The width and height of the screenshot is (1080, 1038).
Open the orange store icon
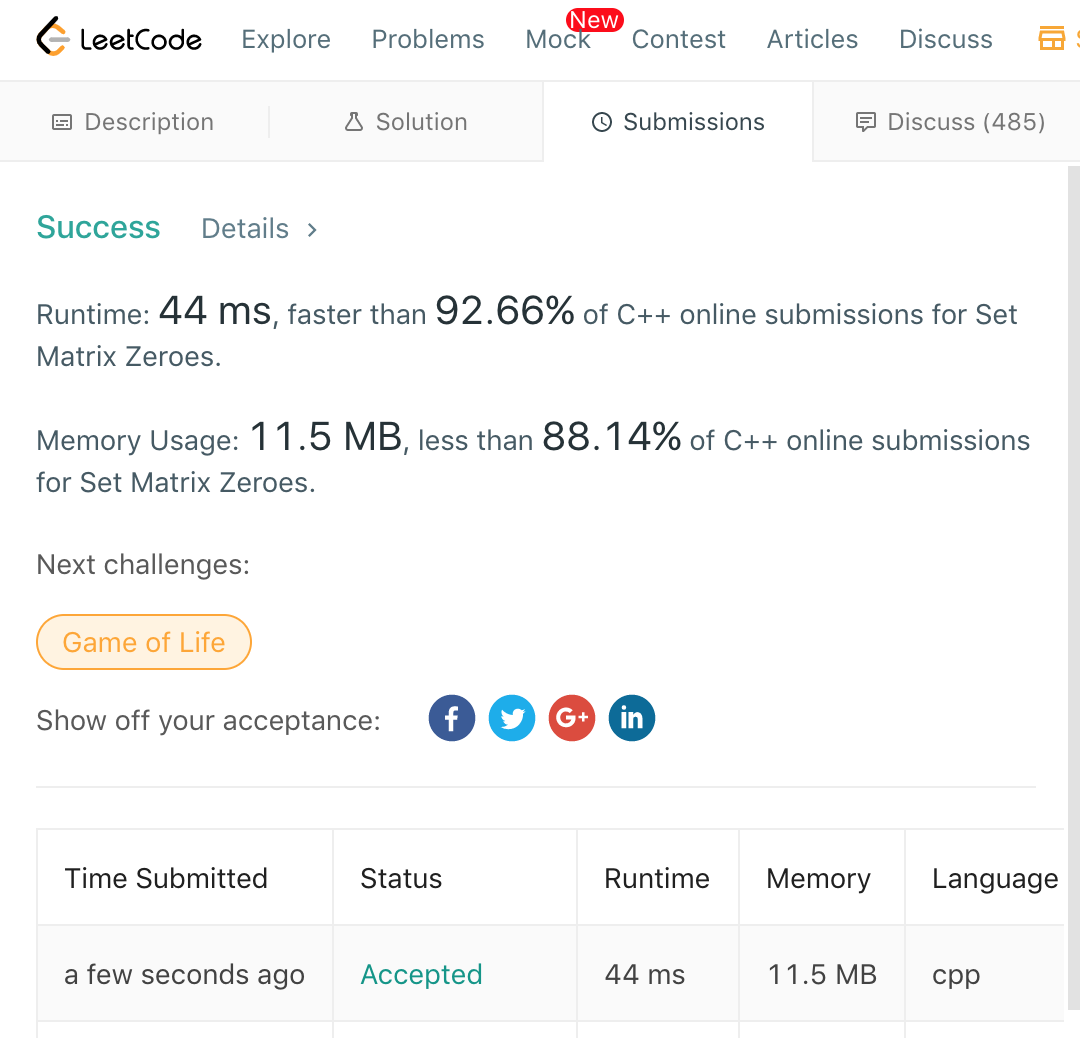tap(1052, 39)
